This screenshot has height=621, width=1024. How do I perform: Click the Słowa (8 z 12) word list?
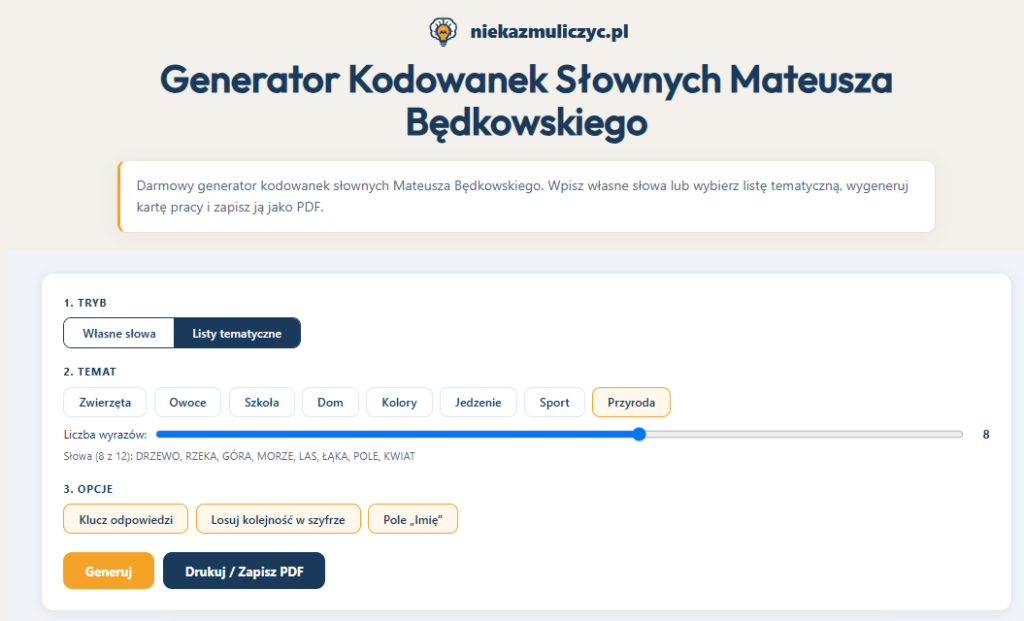240,456
